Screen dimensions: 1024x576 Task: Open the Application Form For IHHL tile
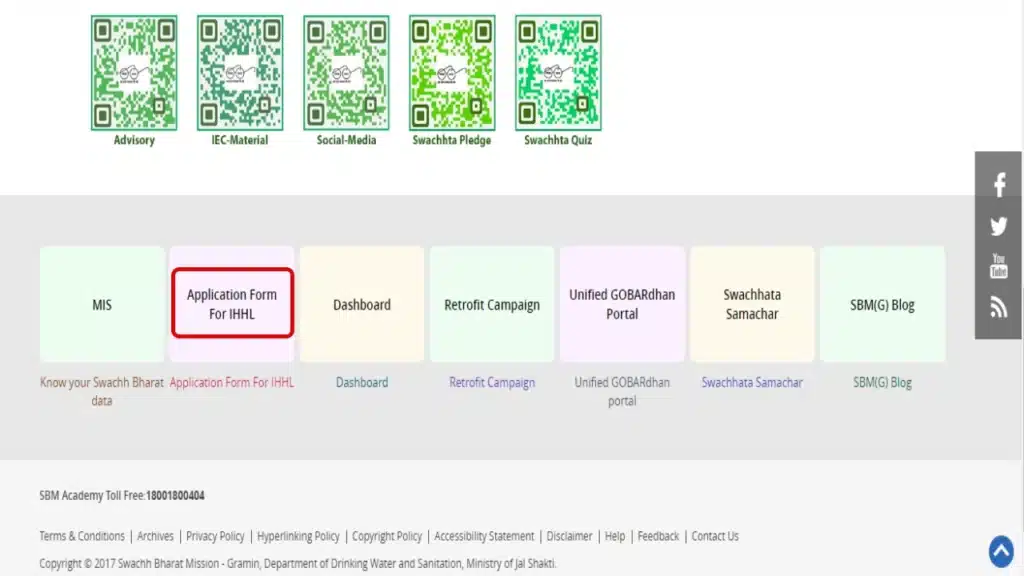[x=232, y=304]
